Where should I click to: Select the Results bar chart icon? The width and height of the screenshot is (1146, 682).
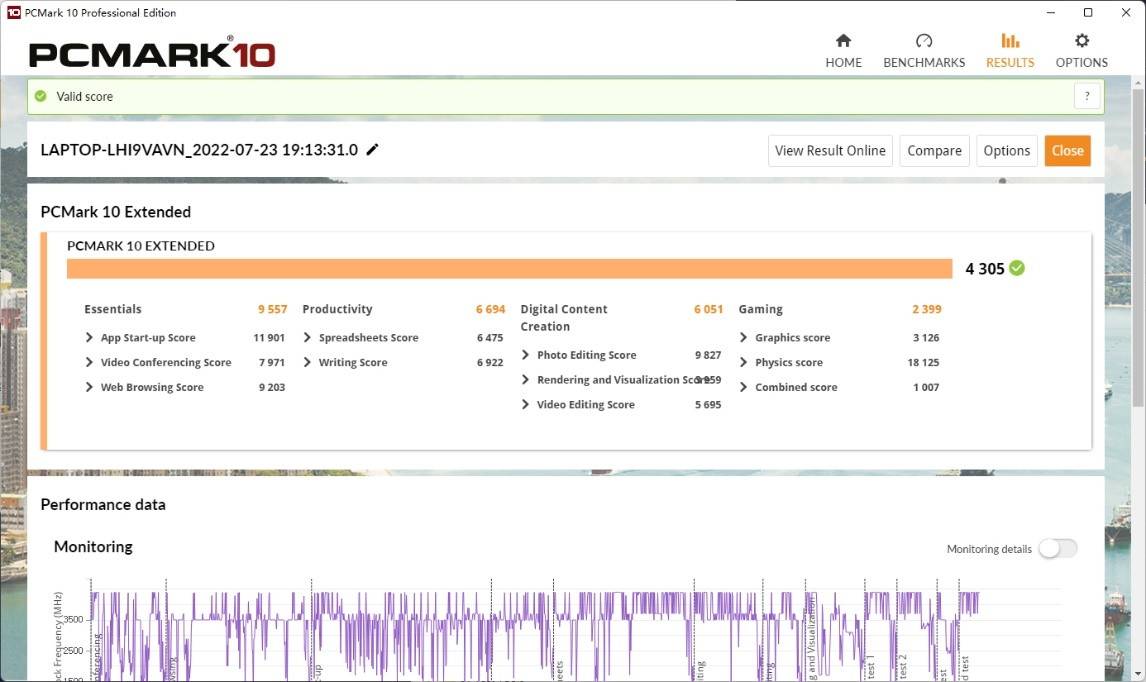(x=1010, y=41)
